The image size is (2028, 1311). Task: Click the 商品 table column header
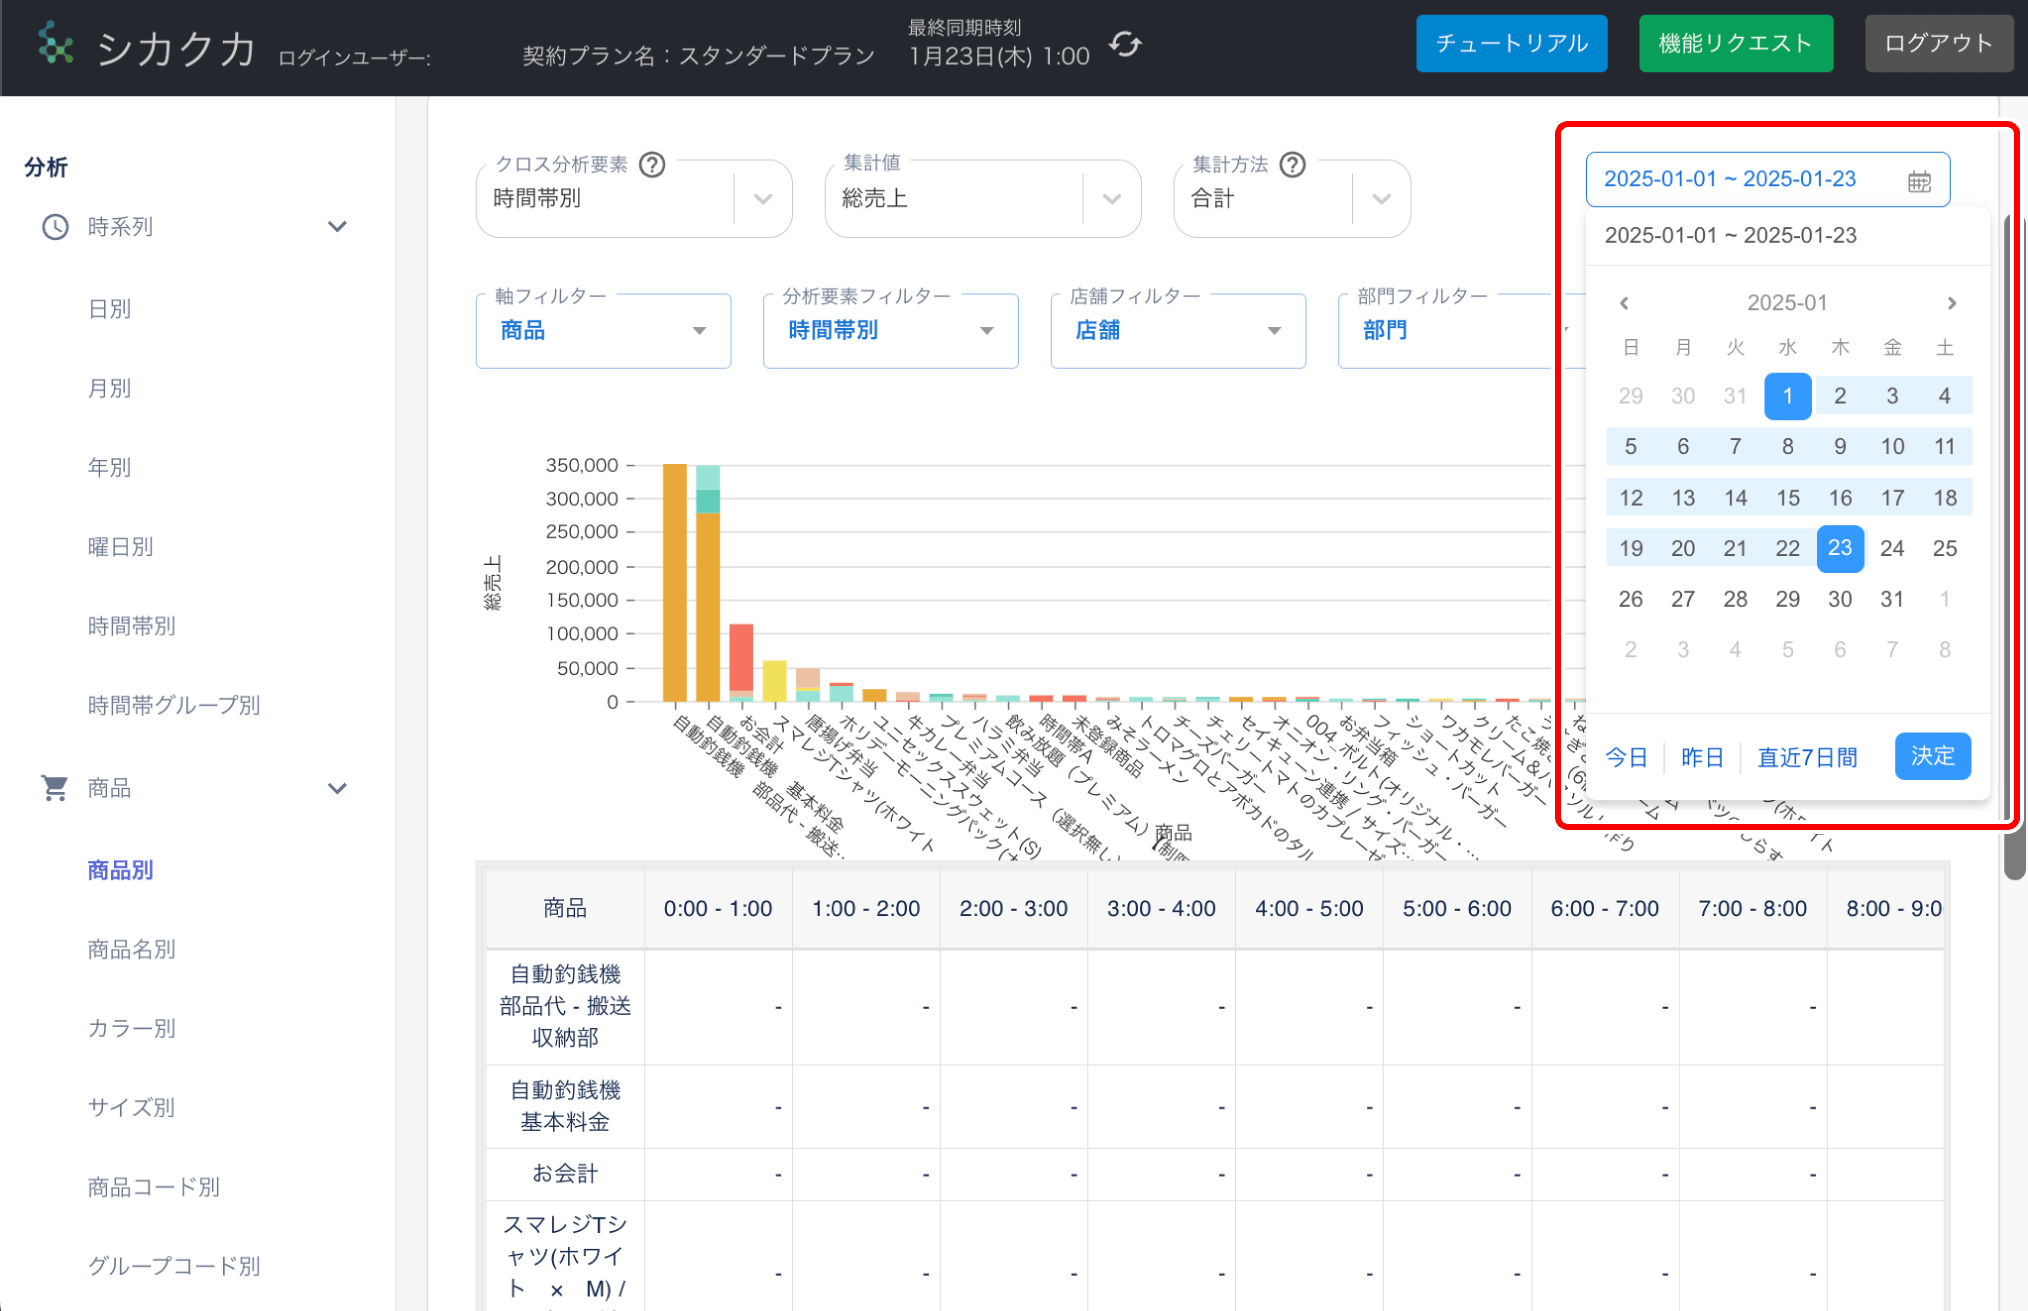point(565,908)
